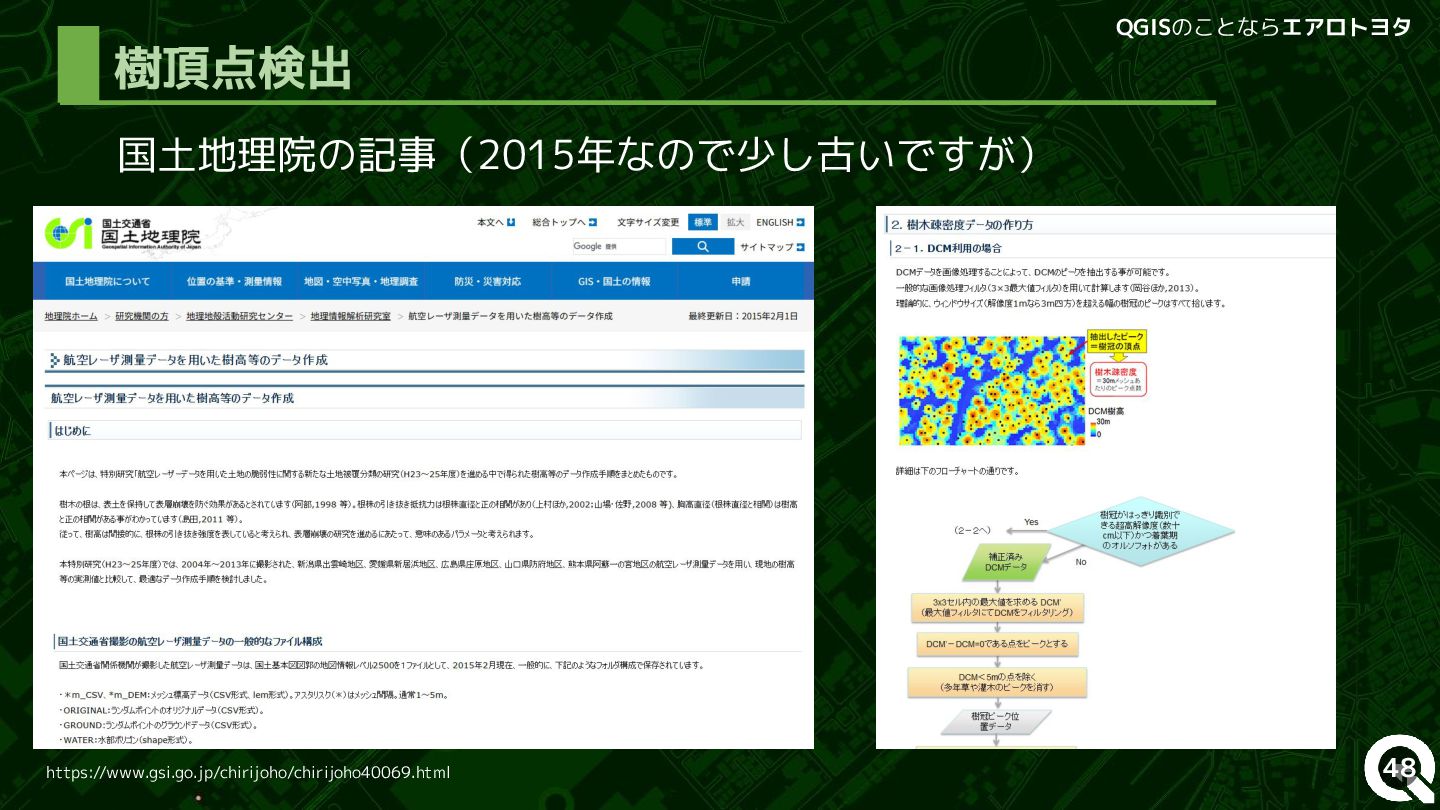Click the ・ORIGINAL:ランダムポイント list line
This screenshot has width=1440, height=810.
[161, 710]
